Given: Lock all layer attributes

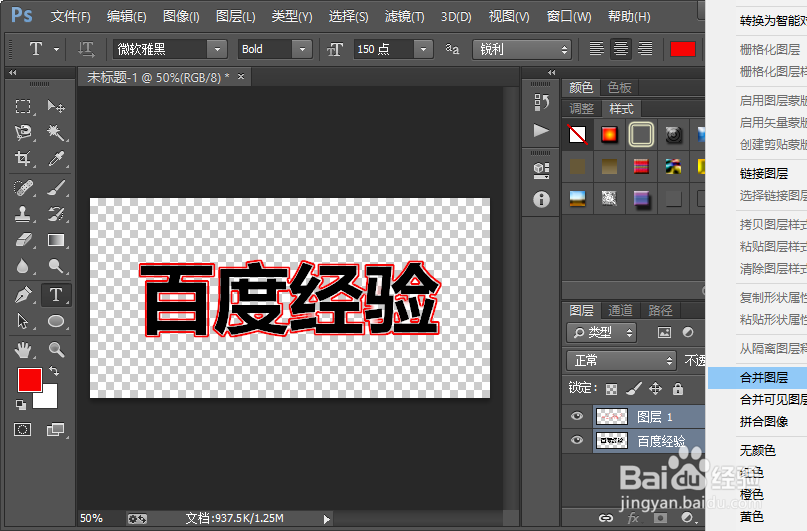Looking at the screenshot, I should coord(678,389).
